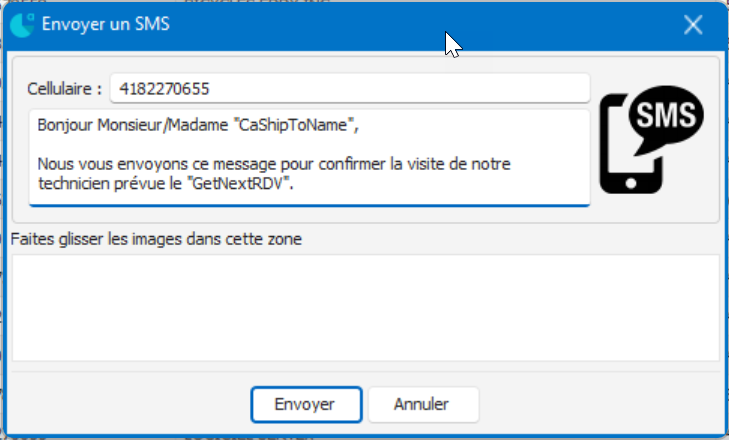
Task: Click the "Envoyer un SMS" window title
Action: tap(105, 25)
